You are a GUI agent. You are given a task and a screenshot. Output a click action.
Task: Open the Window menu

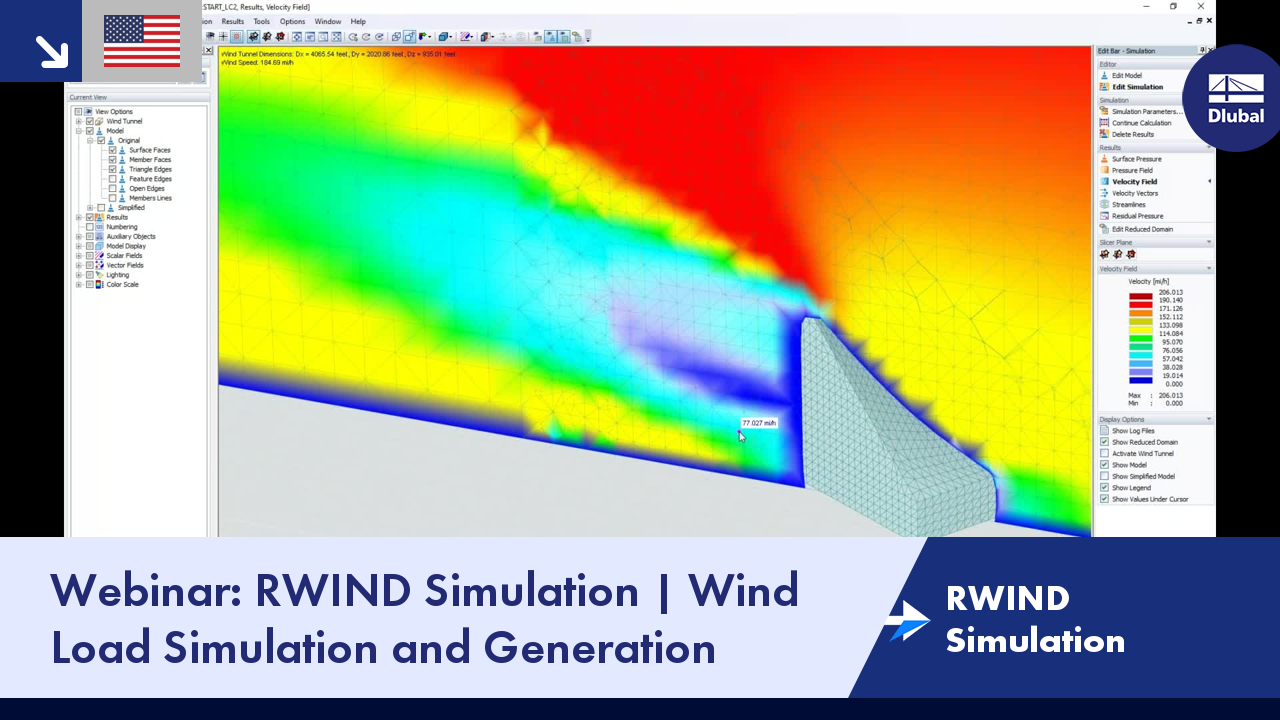click(x=328, y=21)
